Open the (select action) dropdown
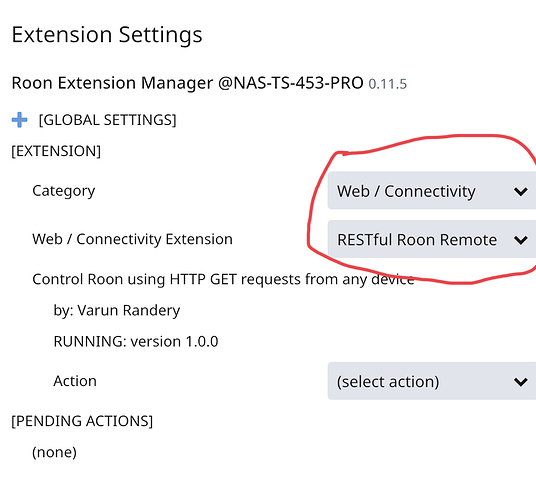 (x=432, y=381)
